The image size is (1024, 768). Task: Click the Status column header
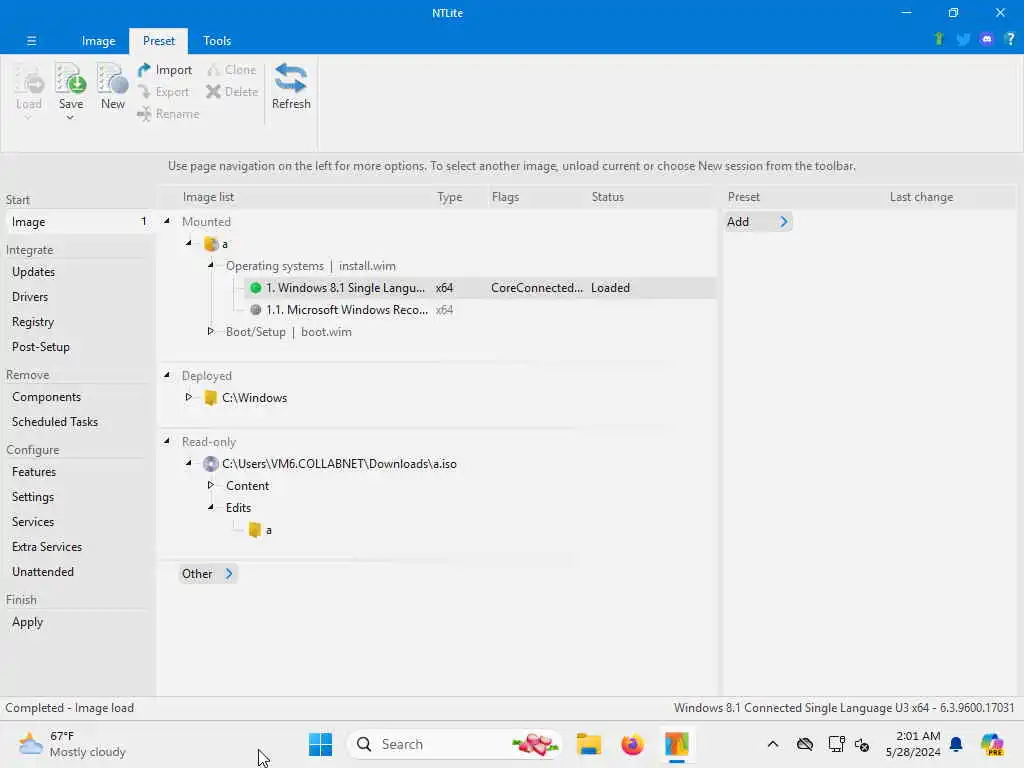[607, 197]
